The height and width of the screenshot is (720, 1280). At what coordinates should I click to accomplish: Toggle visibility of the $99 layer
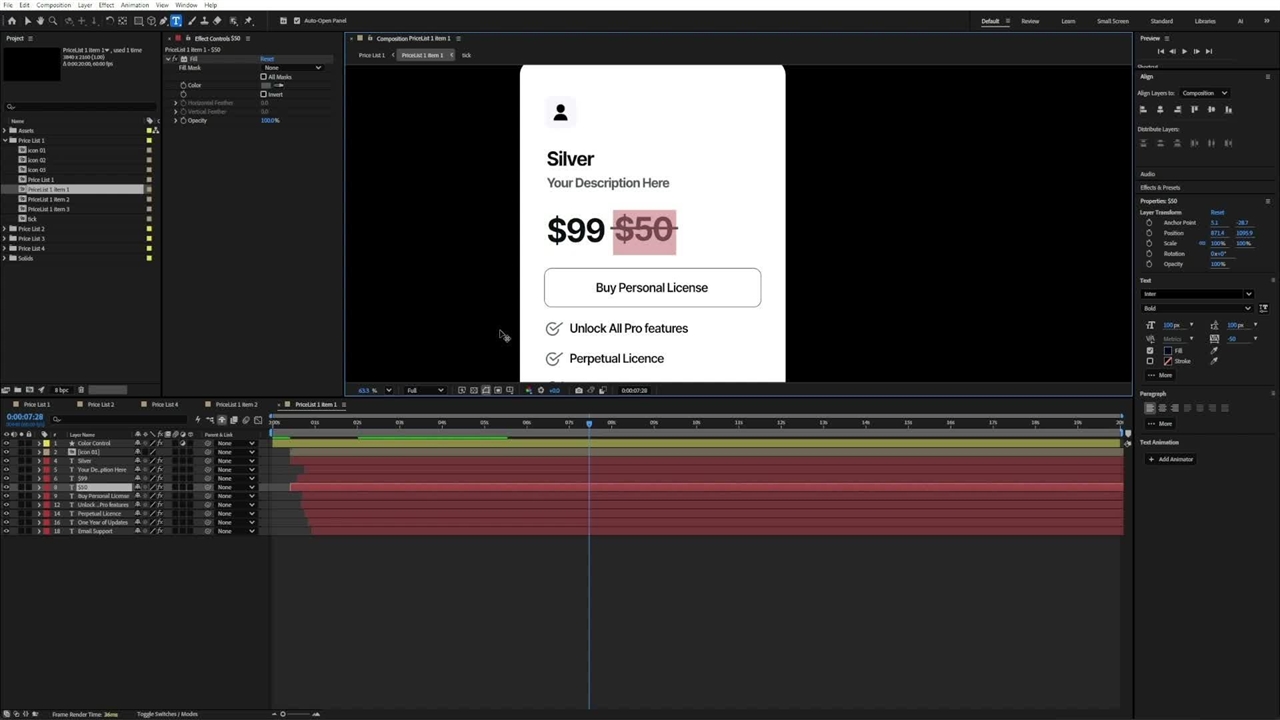[x=6, y=478]
